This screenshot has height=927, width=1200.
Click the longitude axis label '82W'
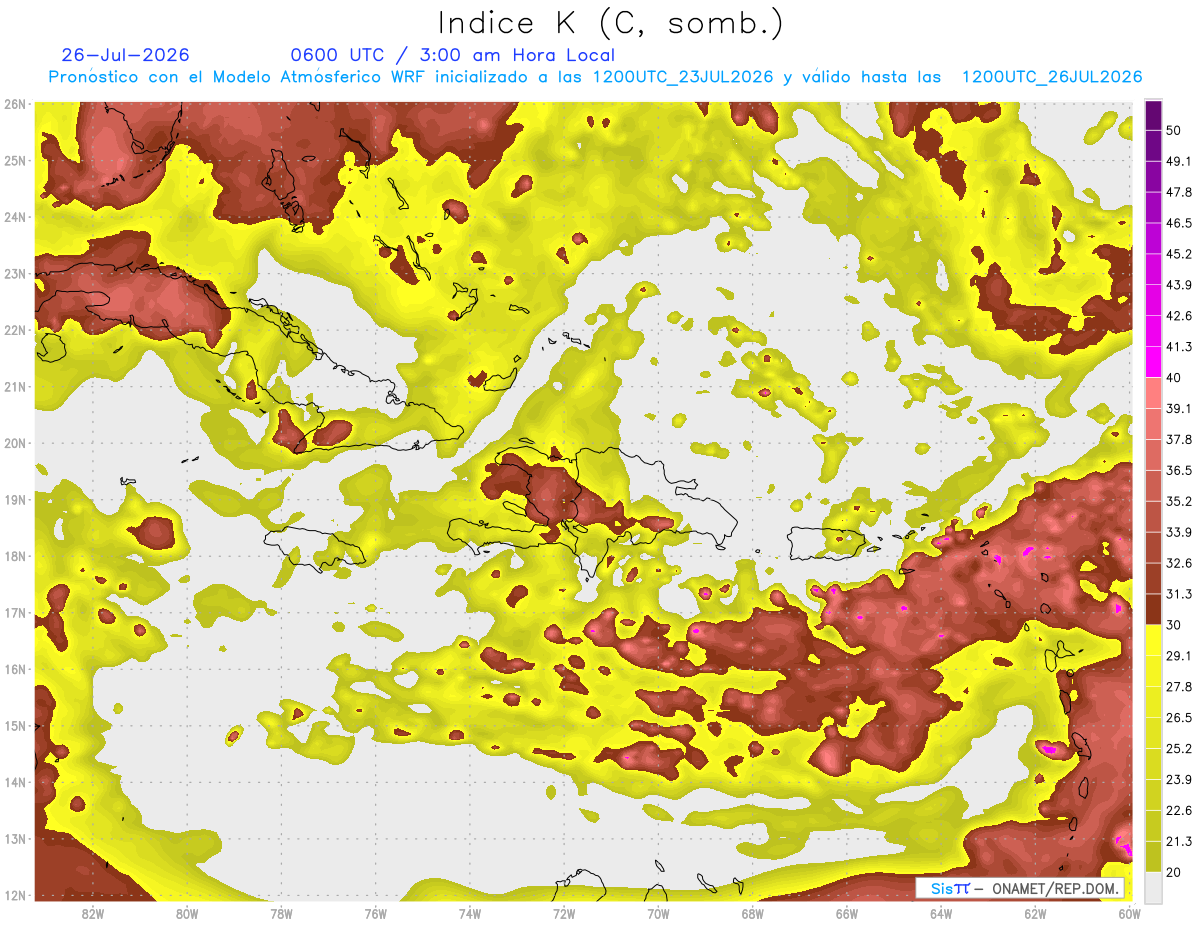[x=93, y=914]
